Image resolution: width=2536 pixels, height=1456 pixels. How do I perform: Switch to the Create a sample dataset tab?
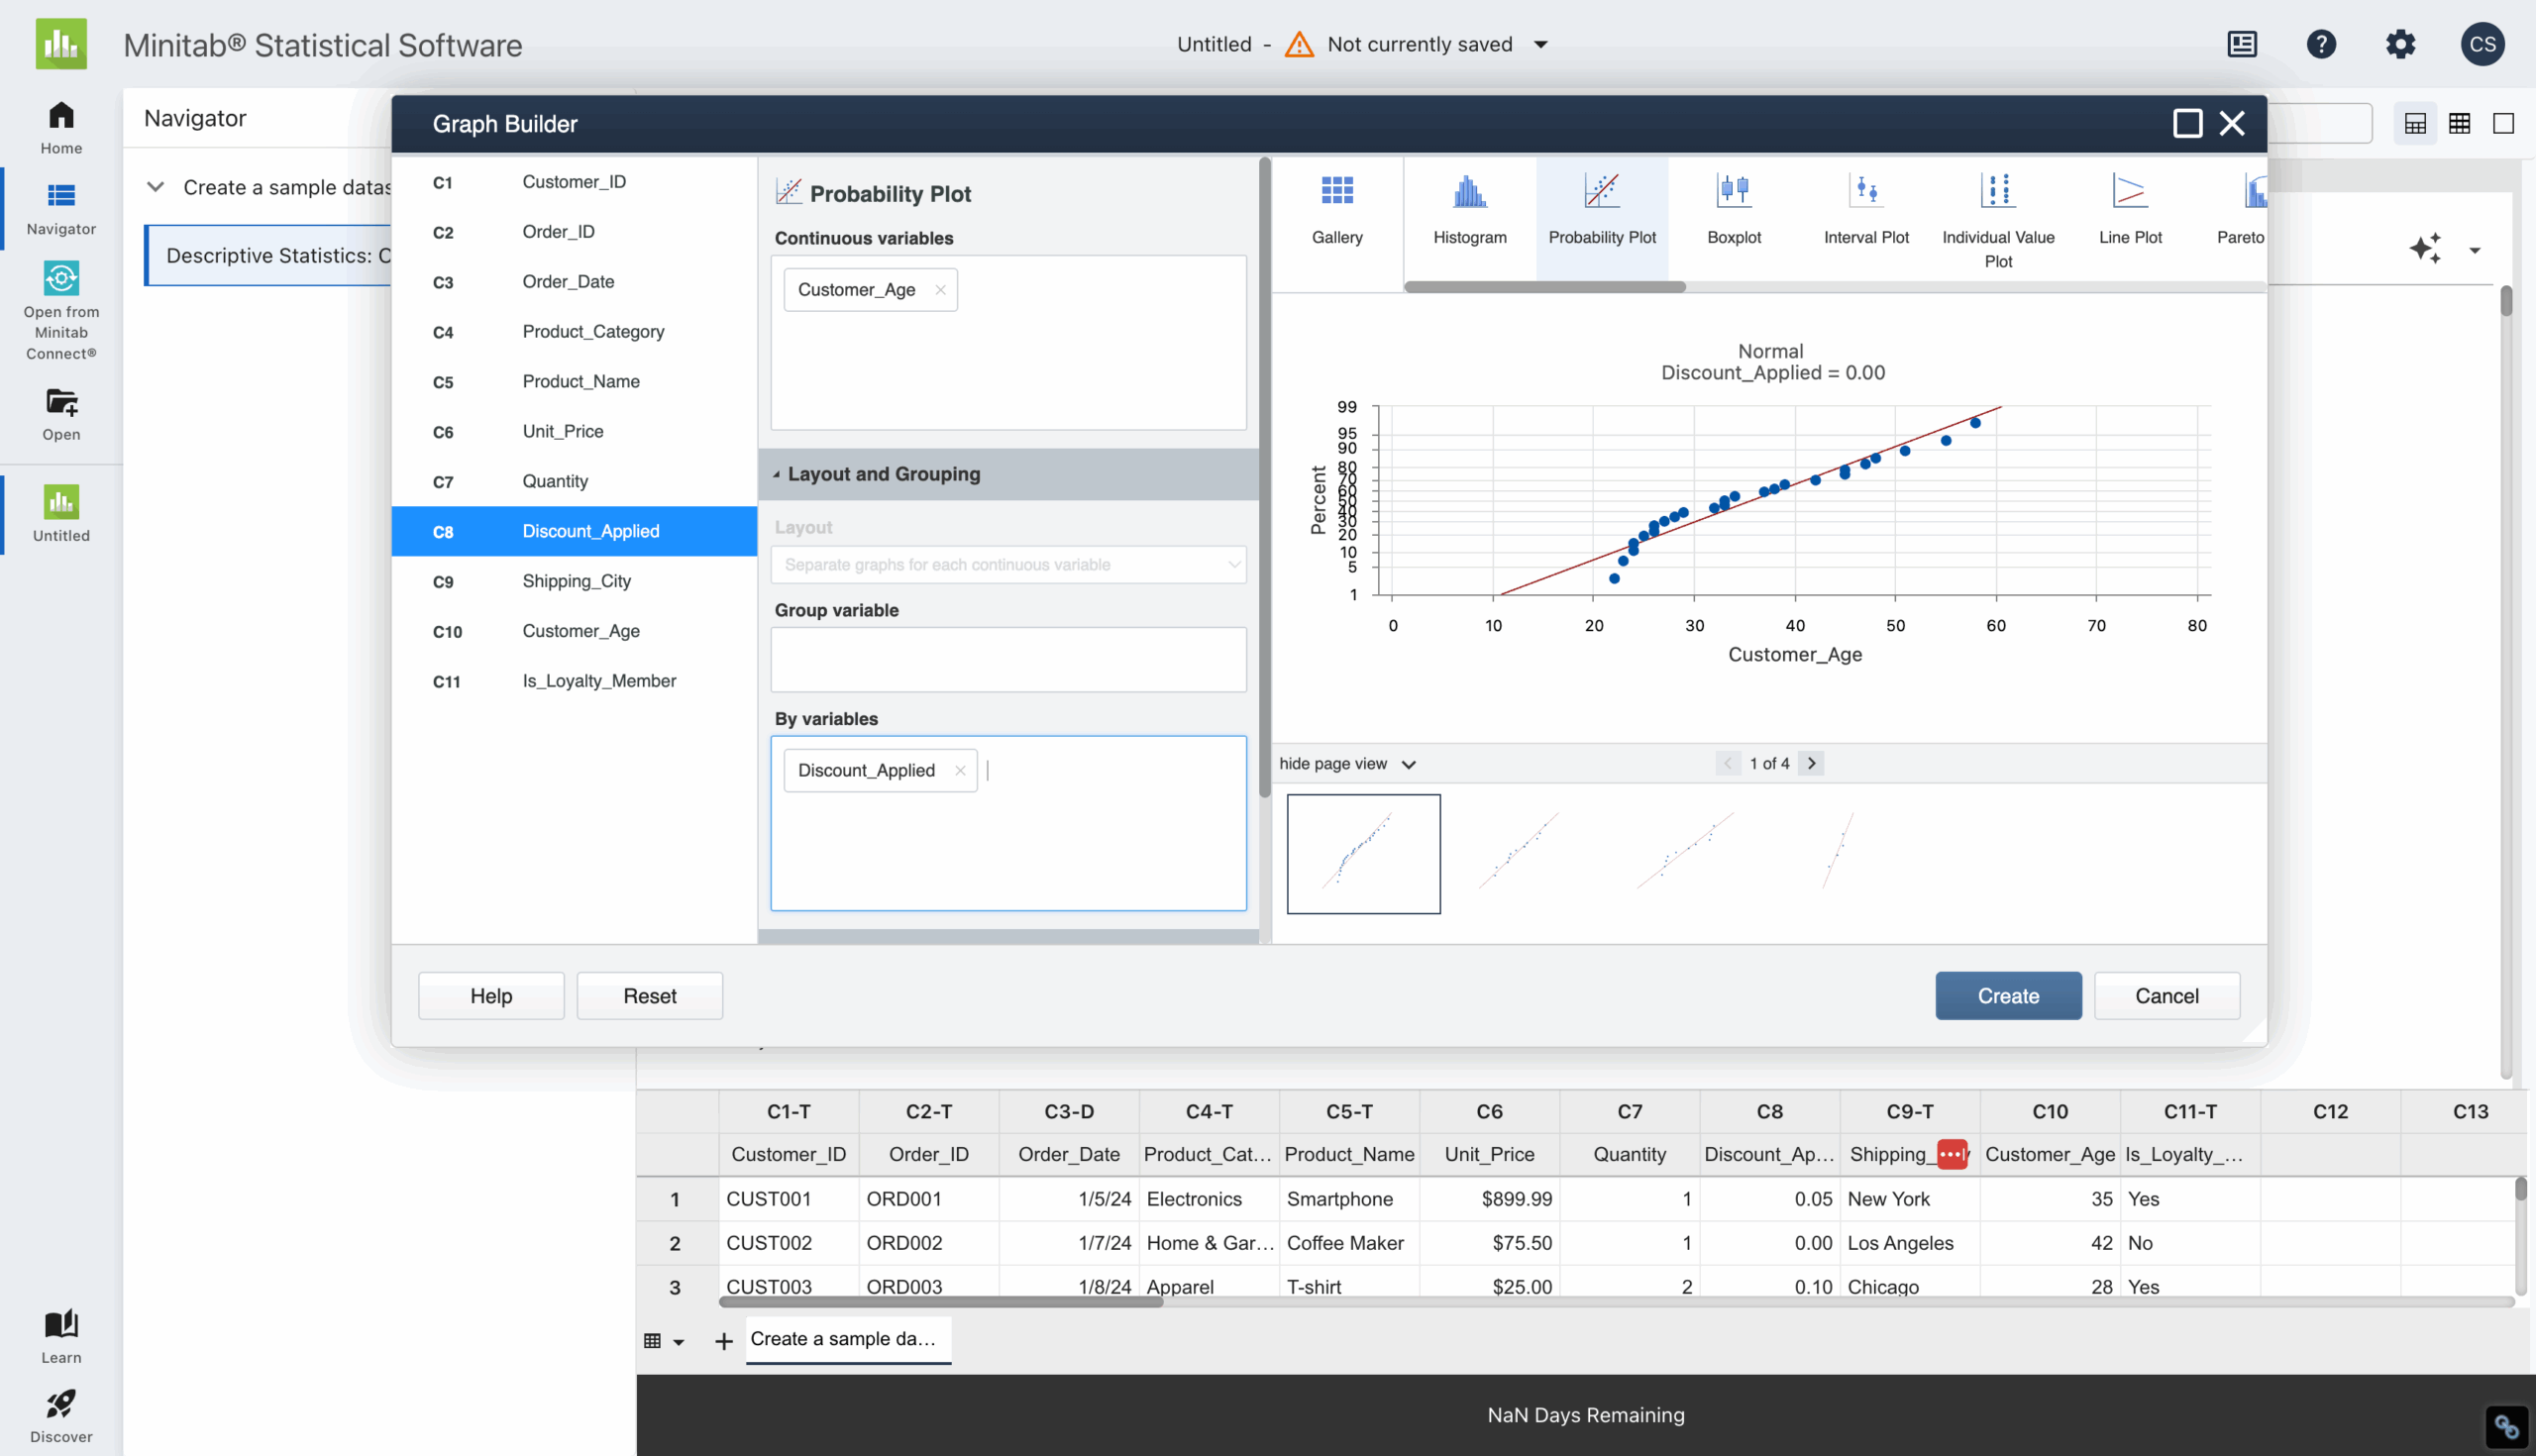(847, 1339)
